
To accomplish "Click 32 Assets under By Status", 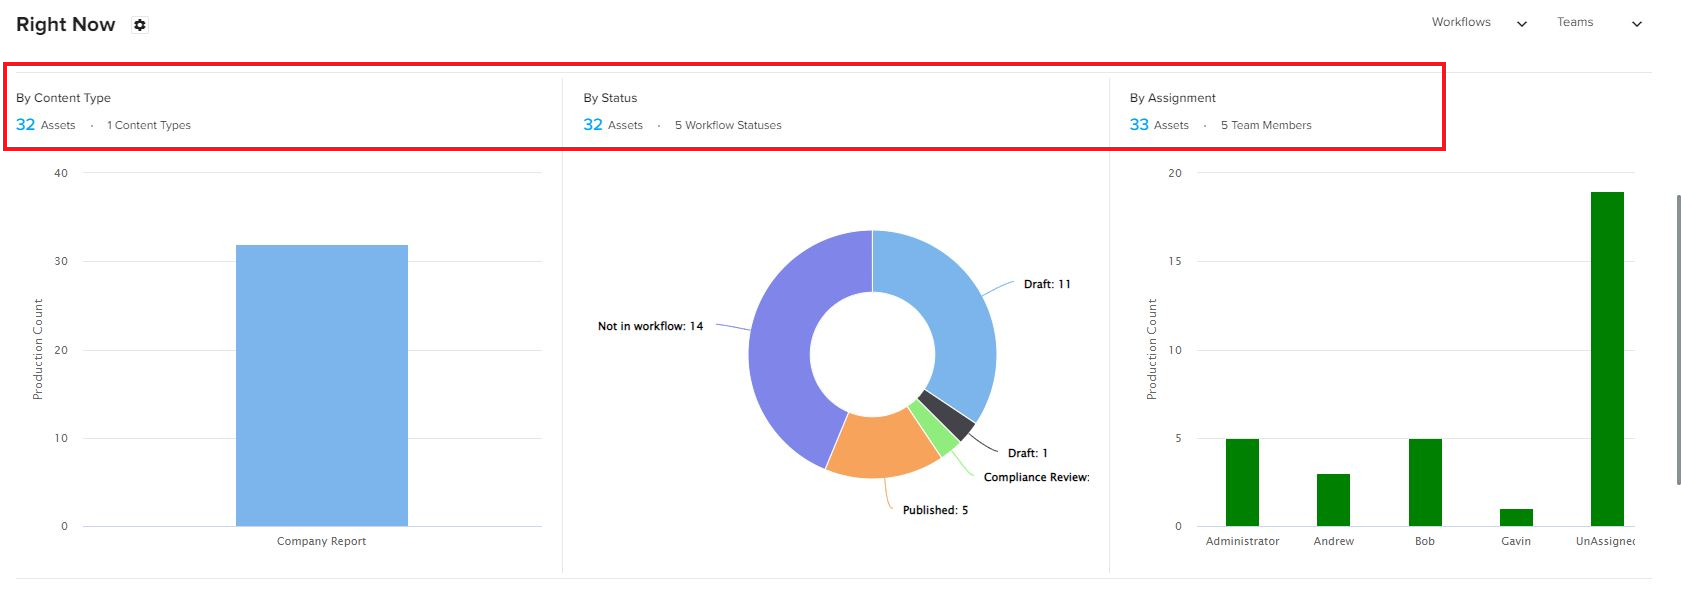I will coord(613,125).
